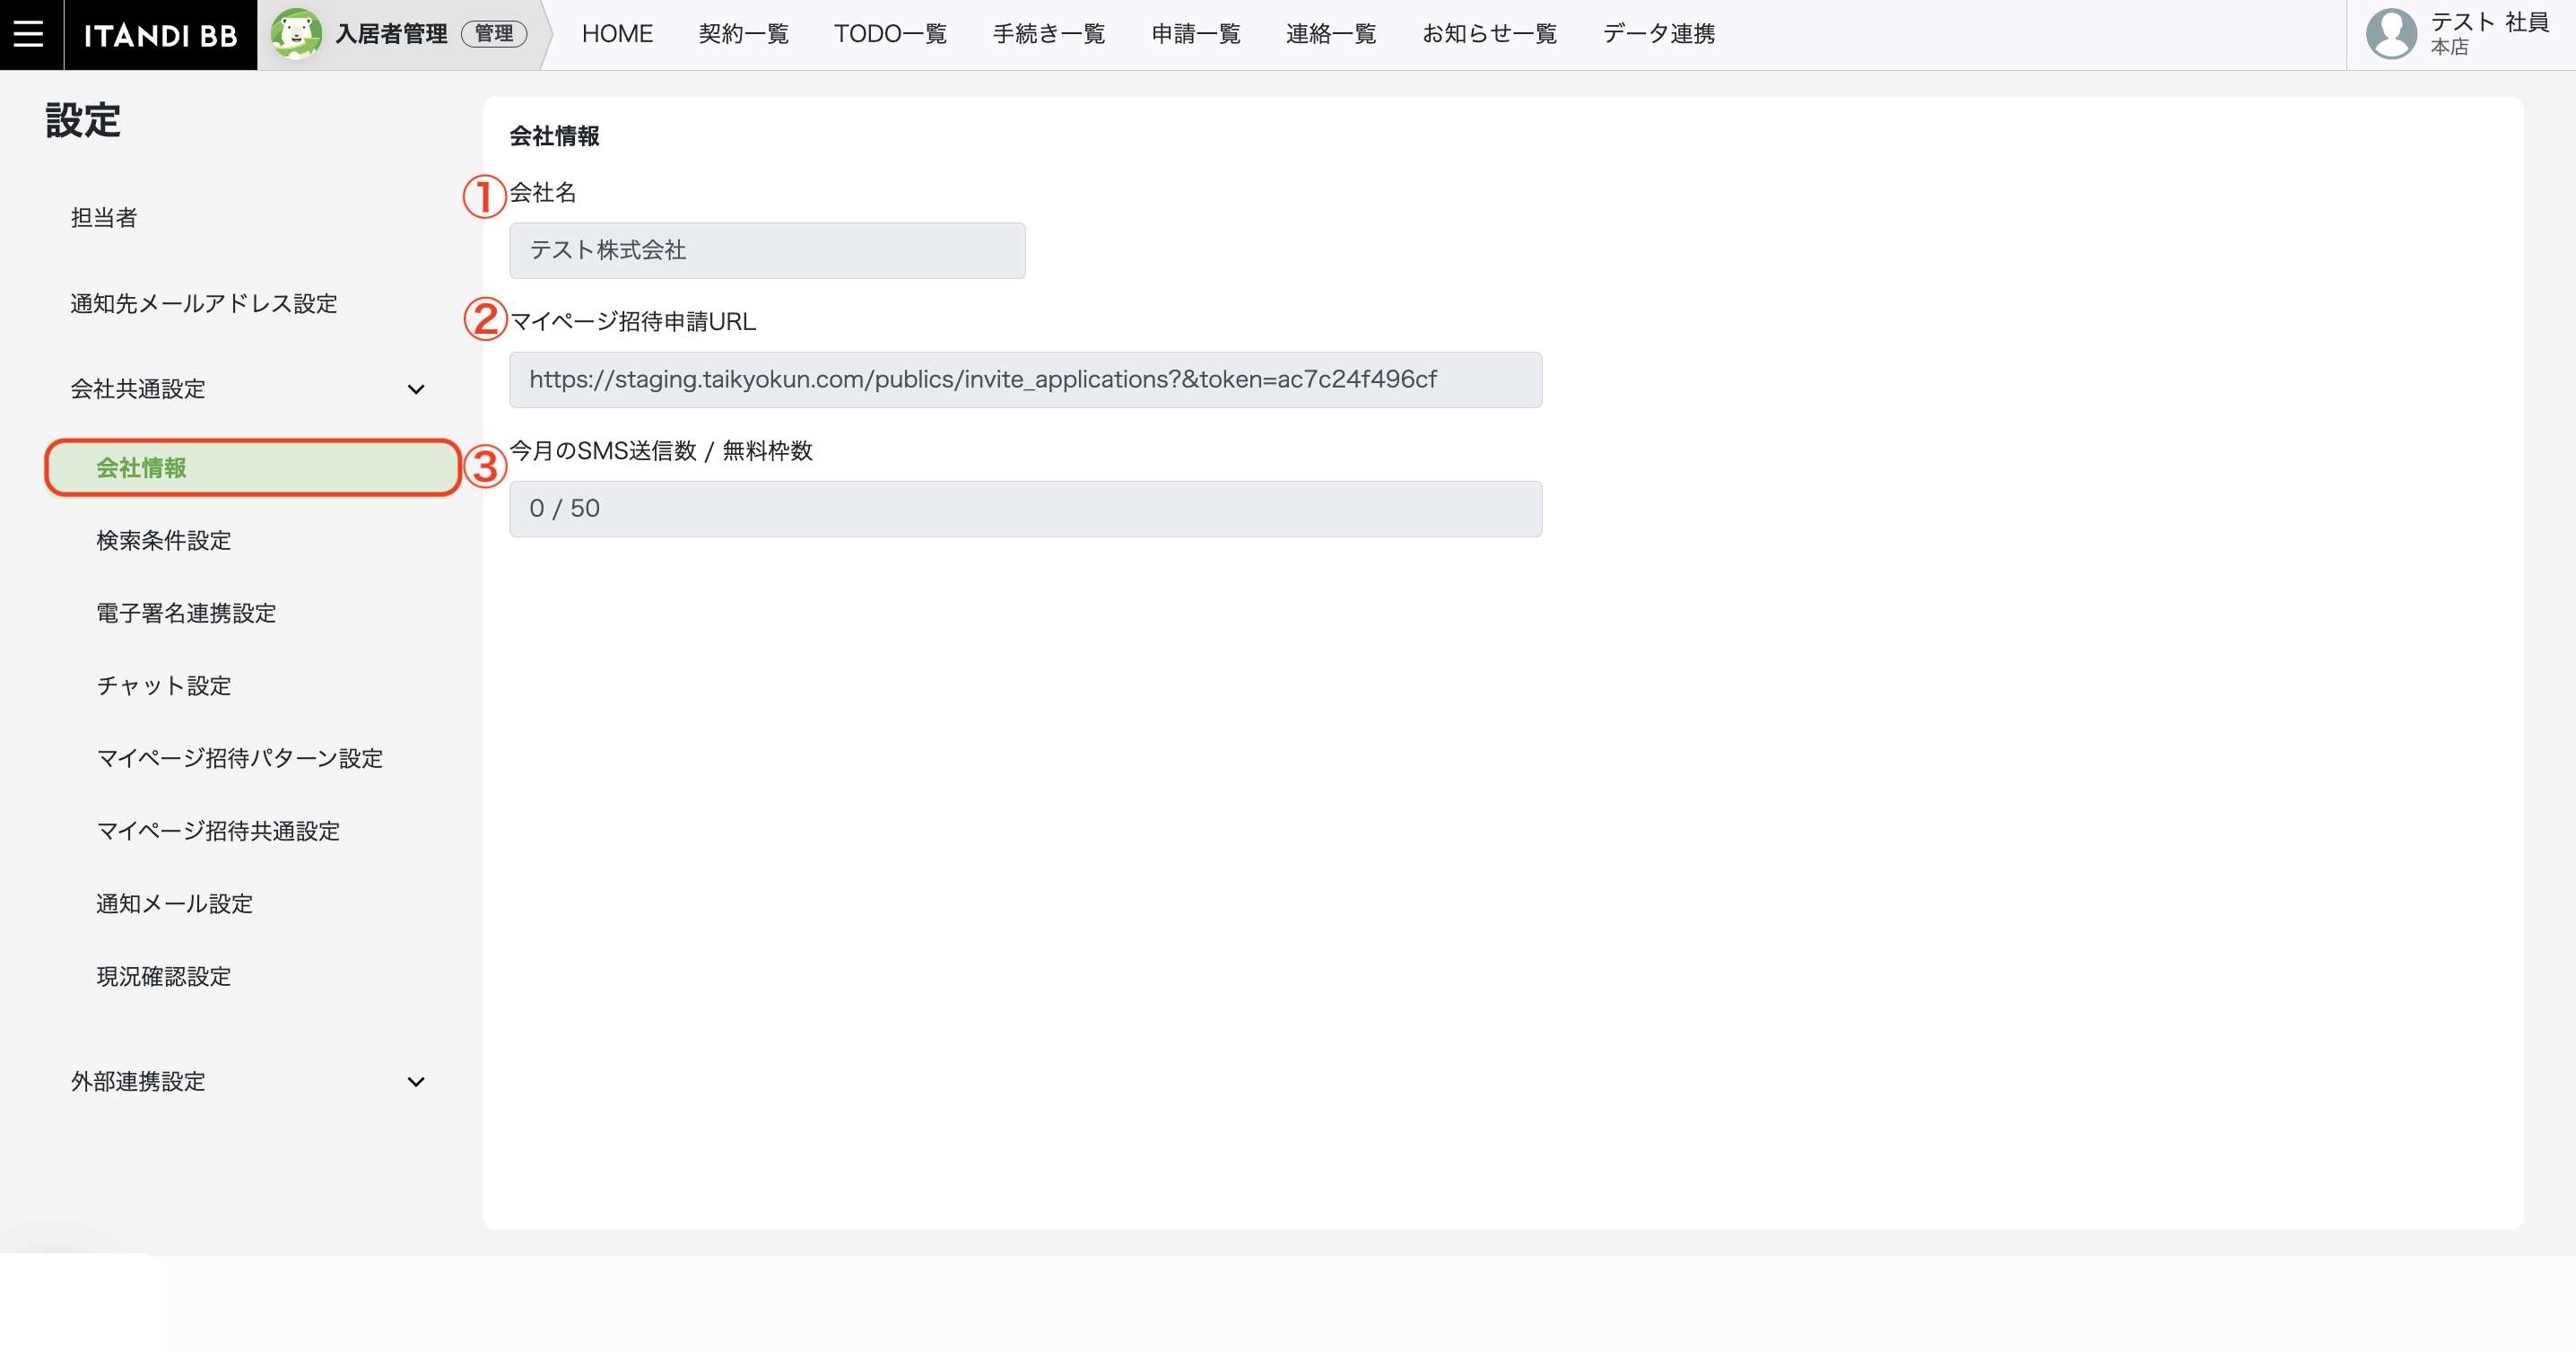Open 連絡一覧 in the navigation bar

tap(1331, 34)
